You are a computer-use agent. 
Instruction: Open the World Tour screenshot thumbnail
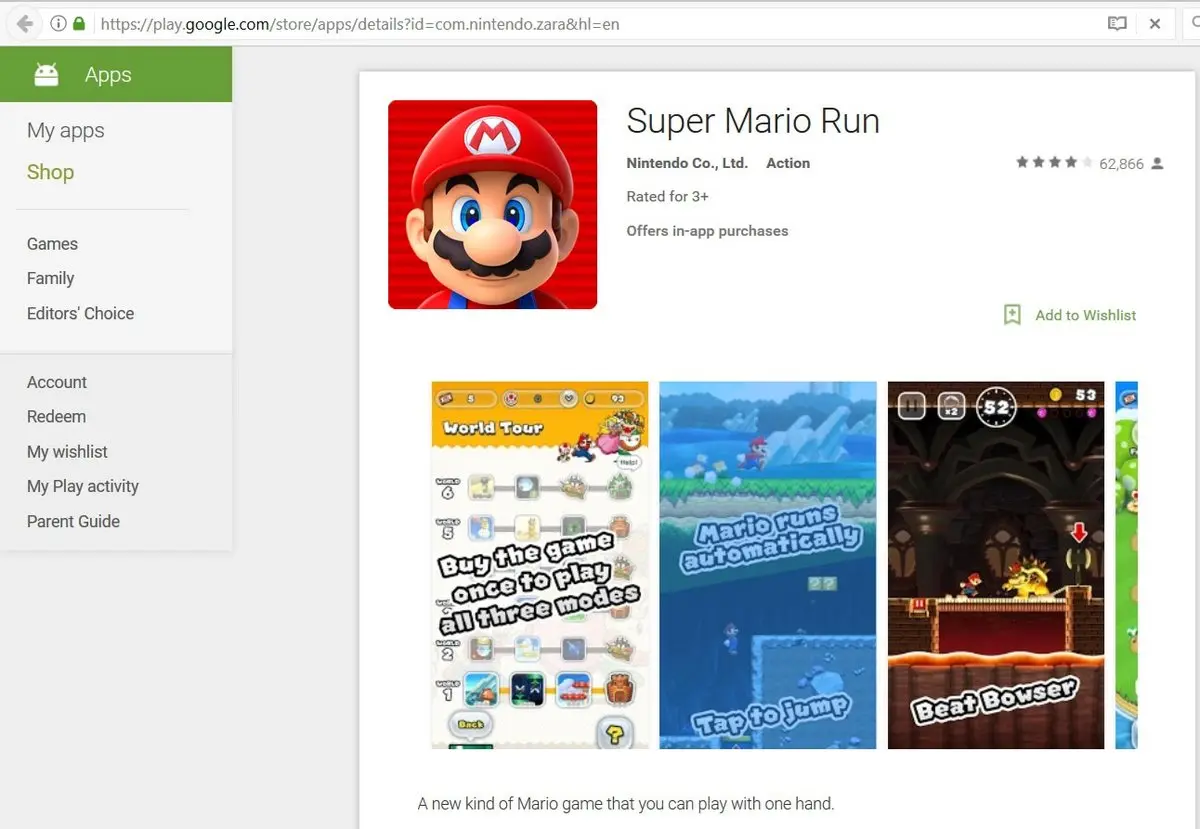[x=539, y=565]
